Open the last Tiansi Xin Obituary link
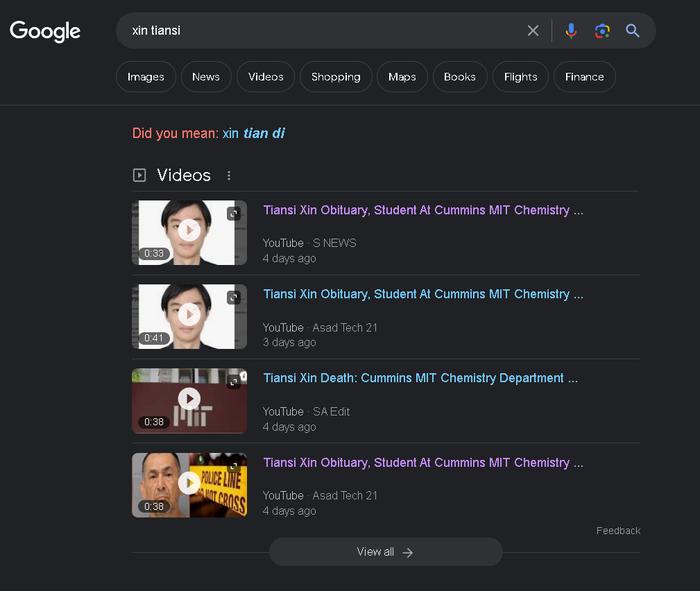 tap(423, 462)
